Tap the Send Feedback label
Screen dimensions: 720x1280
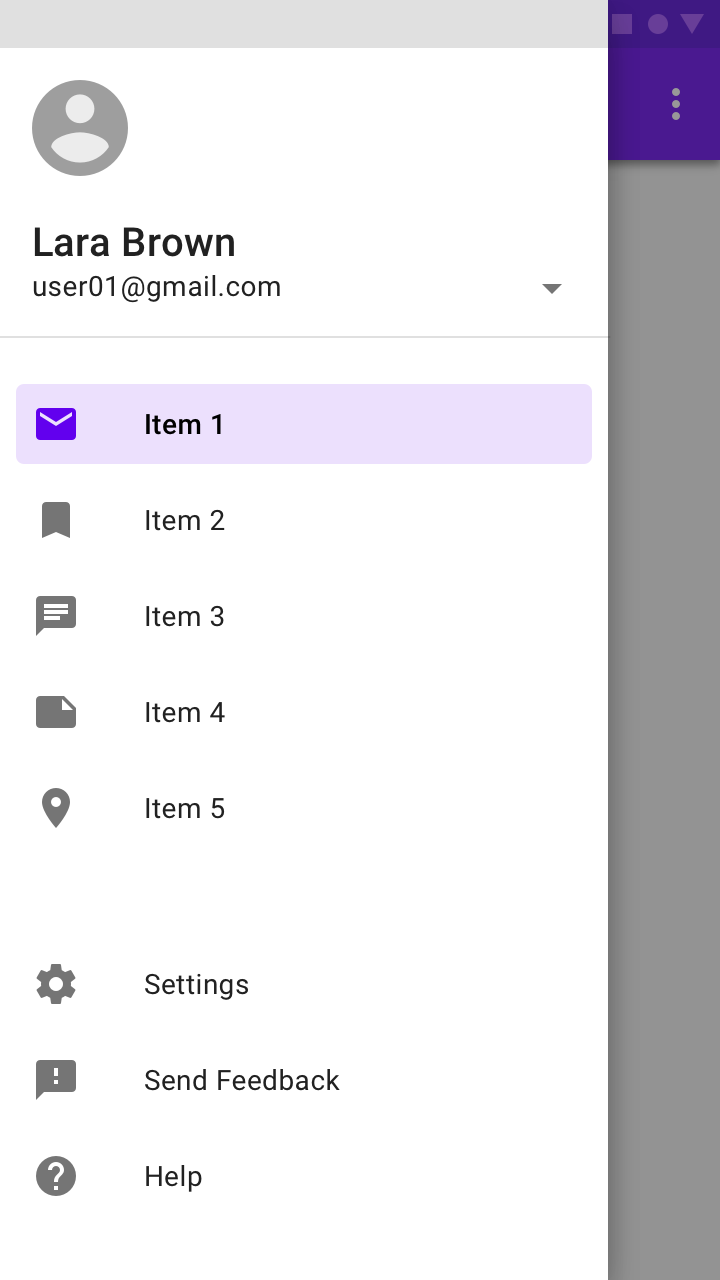[x=242, y=1080]
